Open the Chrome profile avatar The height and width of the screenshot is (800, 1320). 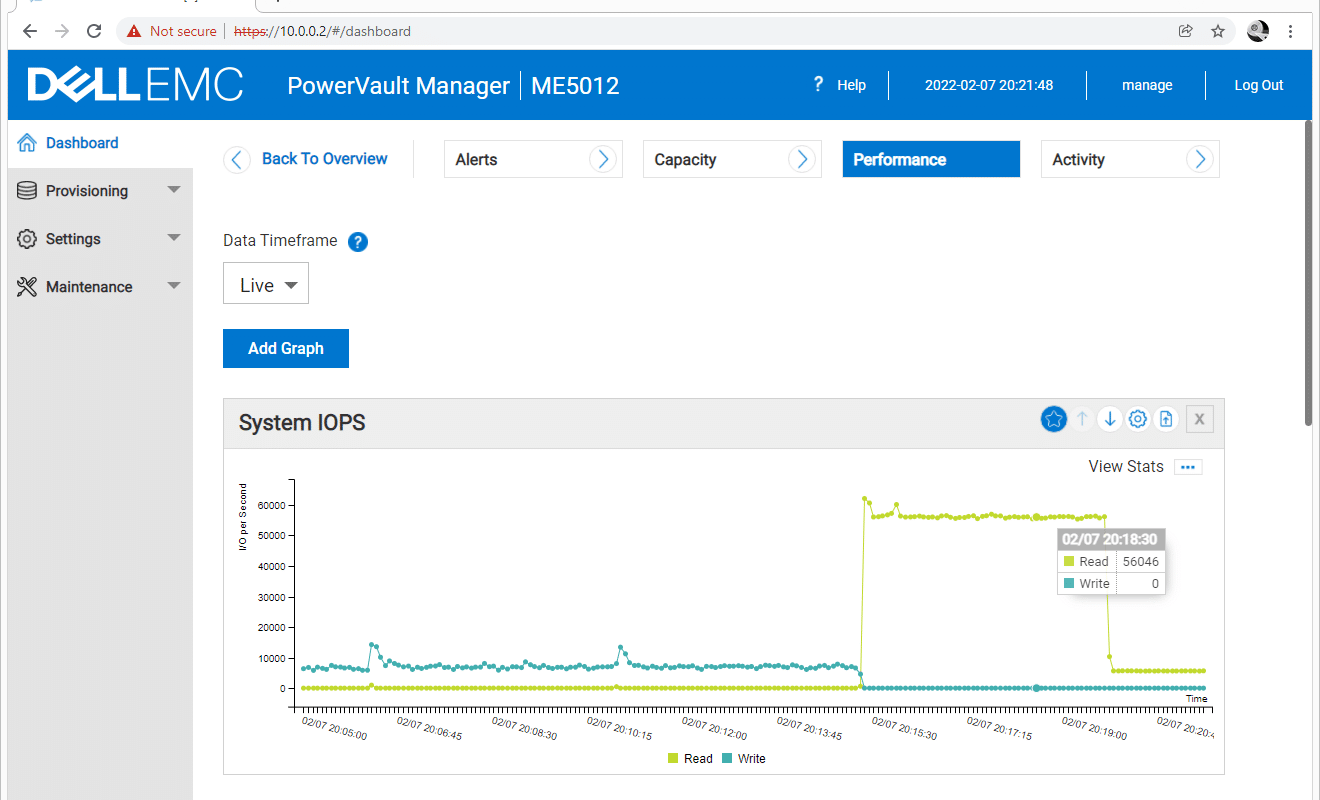(x=1258, y=31)
